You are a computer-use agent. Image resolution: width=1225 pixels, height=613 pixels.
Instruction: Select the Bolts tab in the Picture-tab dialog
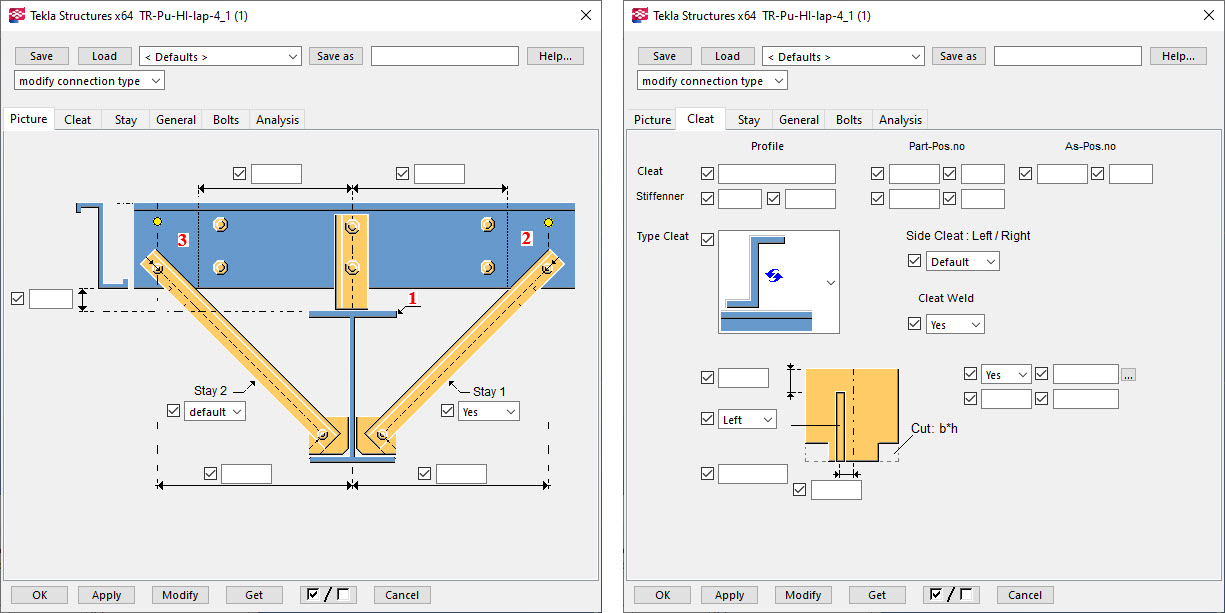(x=226, y=120)
